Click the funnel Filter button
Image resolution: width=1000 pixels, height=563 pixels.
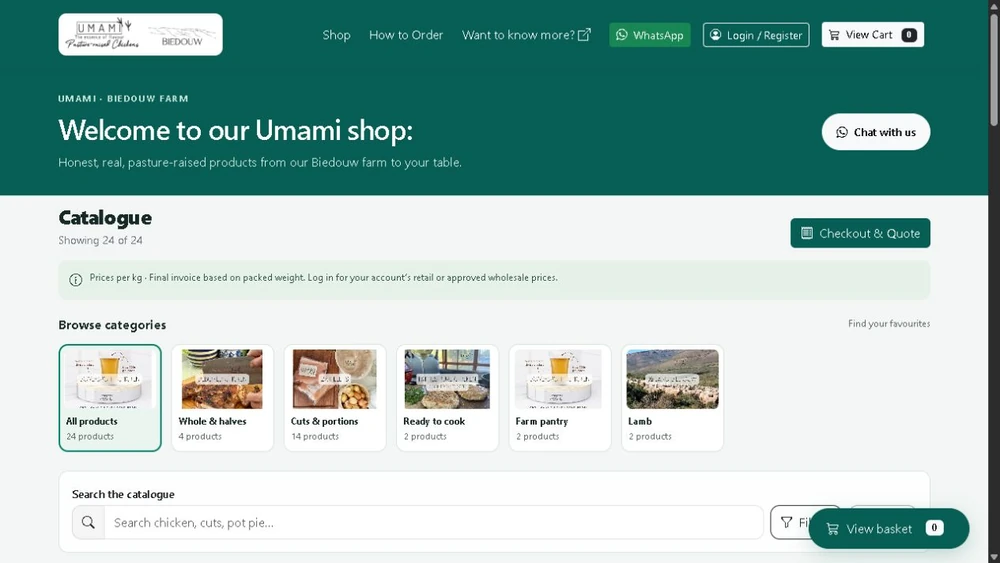coord(791,522)
